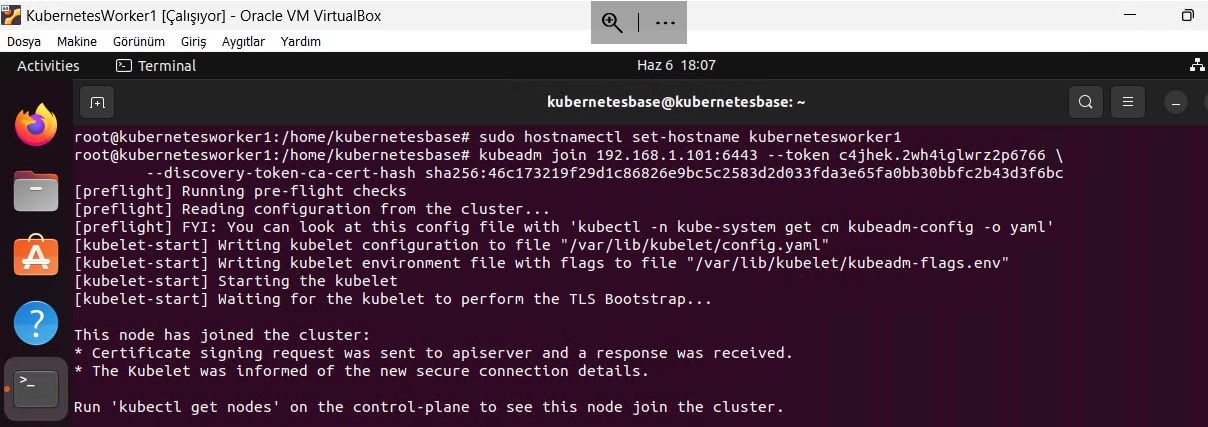Screen dimensions: 1208x427
Task: Click the zoom magnifier icon
Action: [612, 22]
